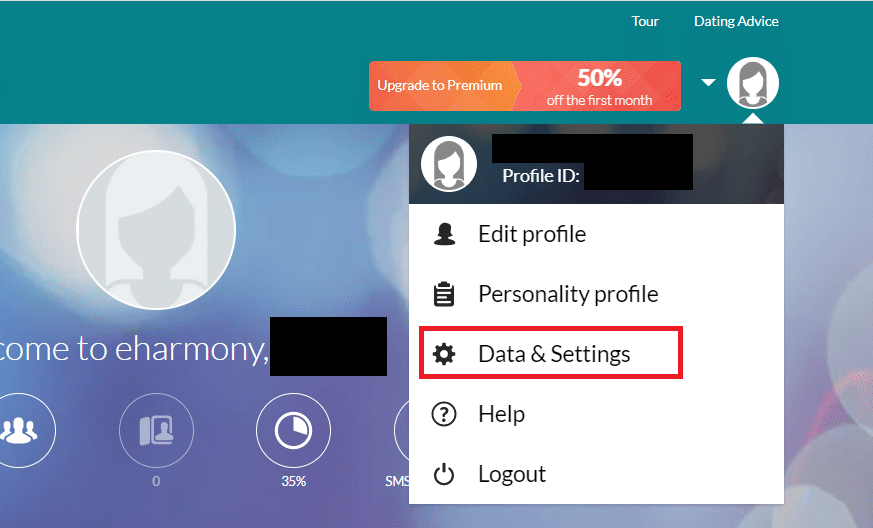Collapse account menu with the white arrow
The image size is (873, 528).
tap(708, 82)
